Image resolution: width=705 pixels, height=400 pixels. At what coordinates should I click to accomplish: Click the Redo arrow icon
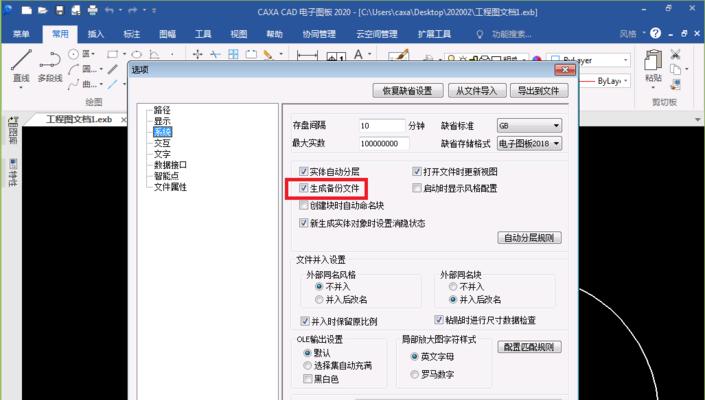(132, 10)
